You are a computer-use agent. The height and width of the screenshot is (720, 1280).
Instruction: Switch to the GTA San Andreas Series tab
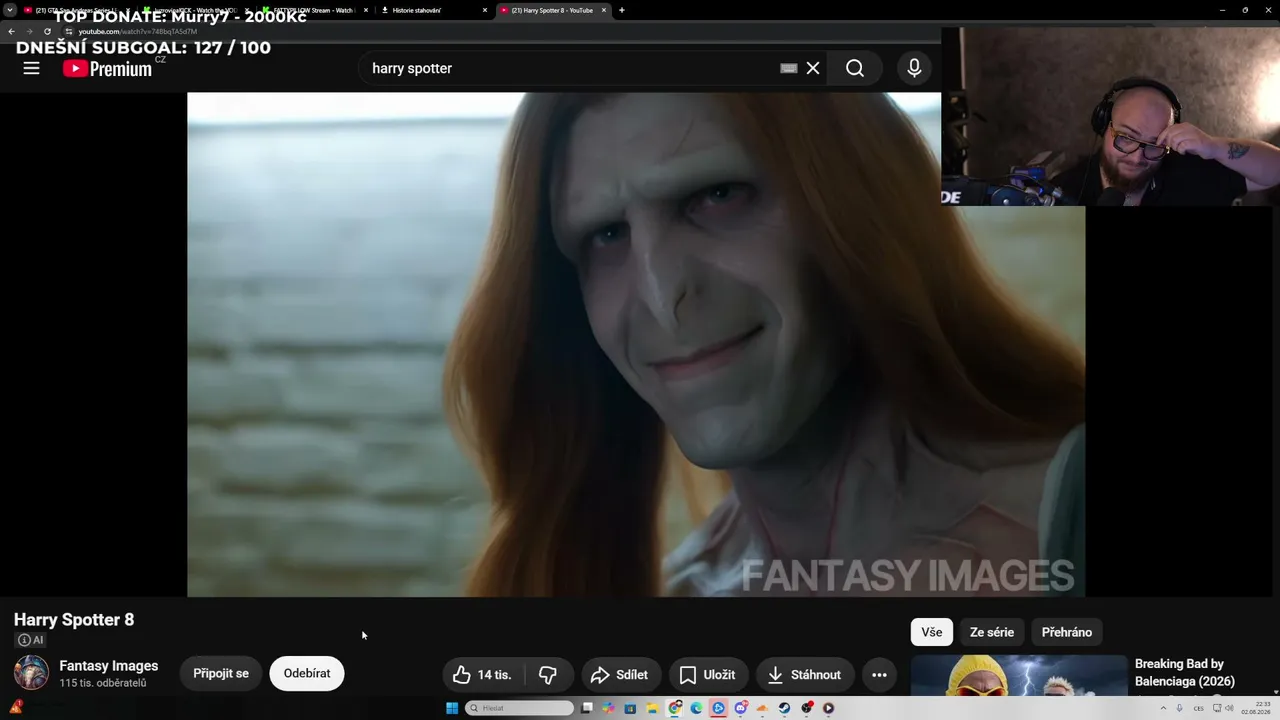pos(75,10)
